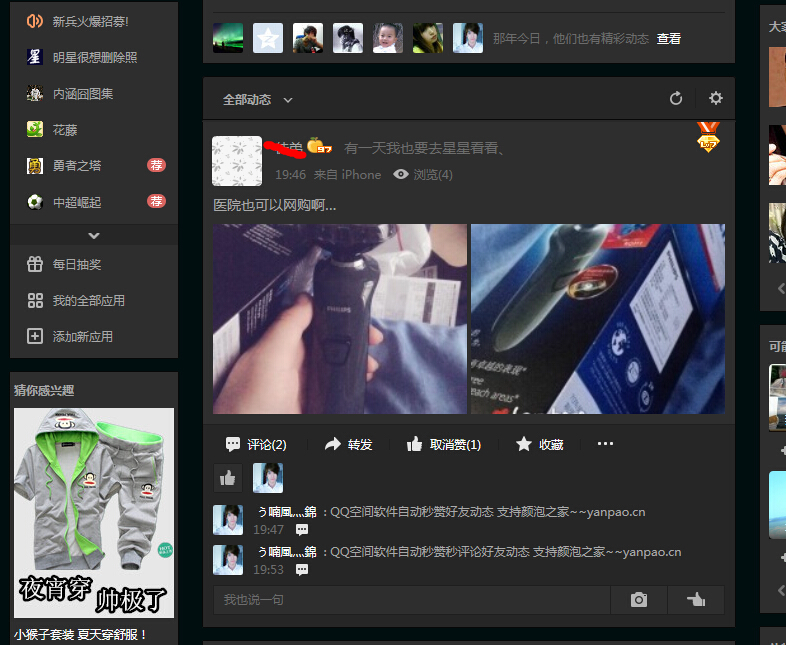Click the pointing hand icon beside comment box
Viewport: 786px width, 645px height.
pyautogui.click(x=696, y=600)
